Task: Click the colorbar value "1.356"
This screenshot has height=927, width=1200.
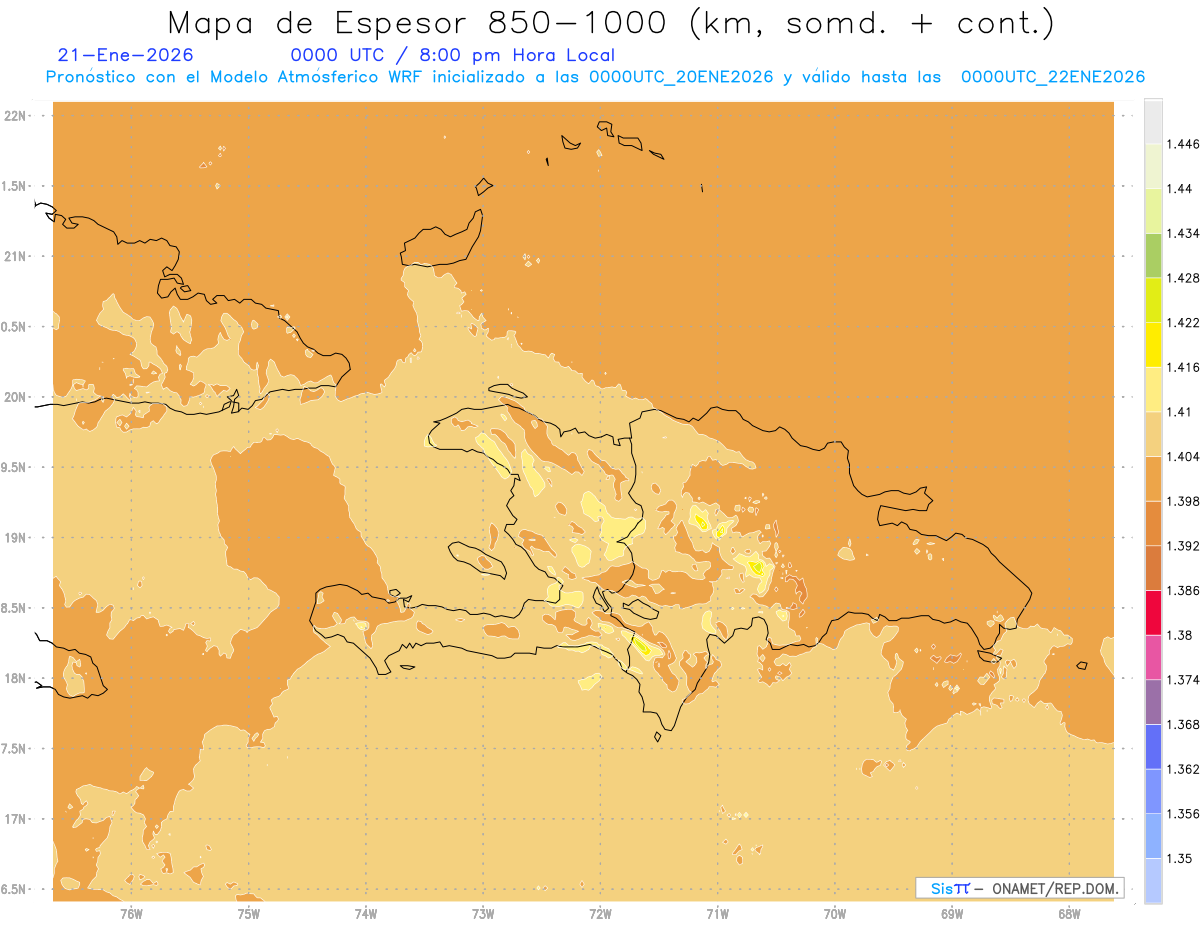Action: point(1184,813)
